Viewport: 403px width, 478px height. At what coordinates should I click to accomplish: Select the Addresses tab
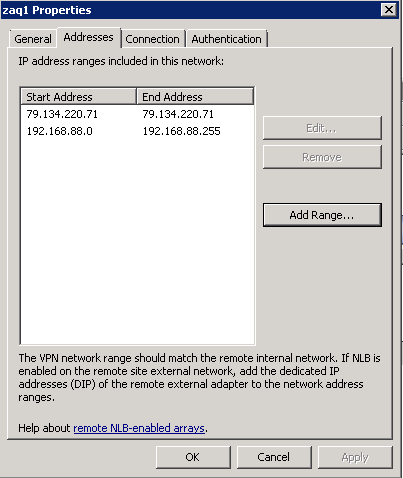(x=88, y=37)
